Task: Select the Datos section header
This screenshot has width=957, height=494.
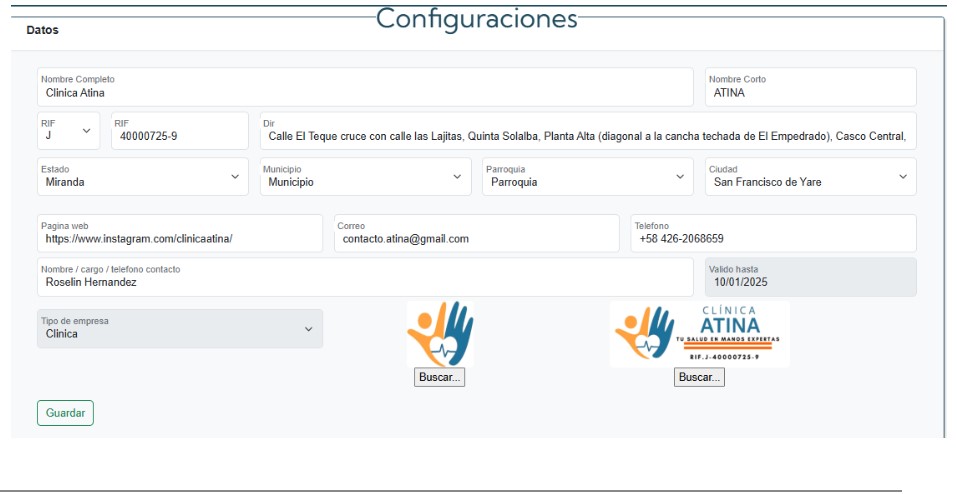Action: pyautogui.click(x=43, y=30)
